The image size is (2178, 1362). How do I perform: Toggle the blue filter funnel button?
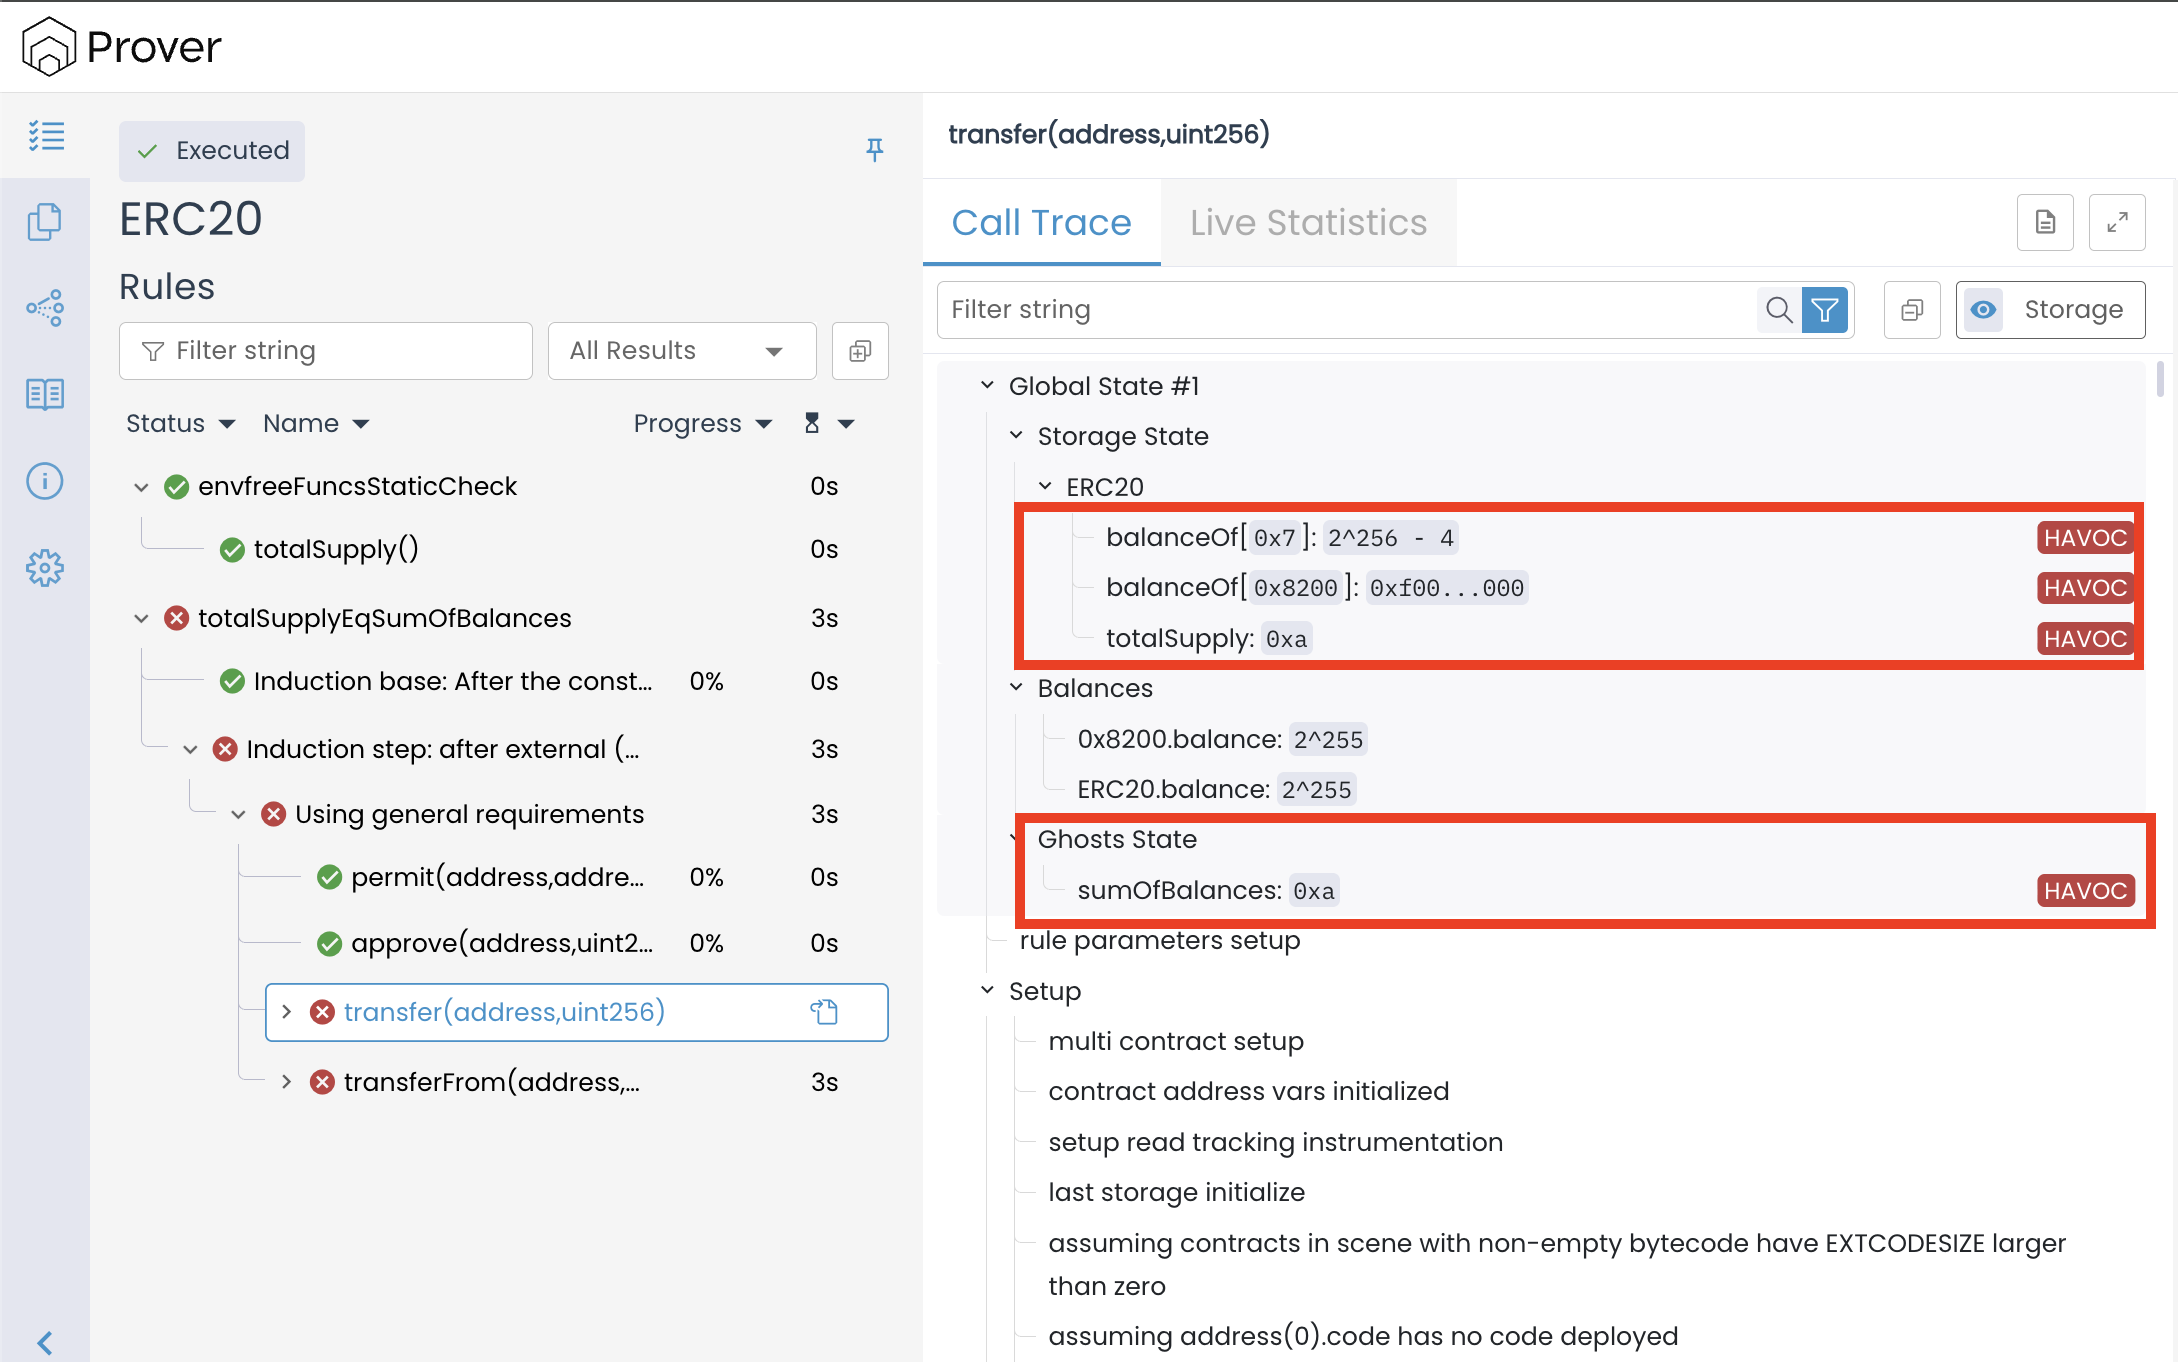click(x=1825, y=310)
